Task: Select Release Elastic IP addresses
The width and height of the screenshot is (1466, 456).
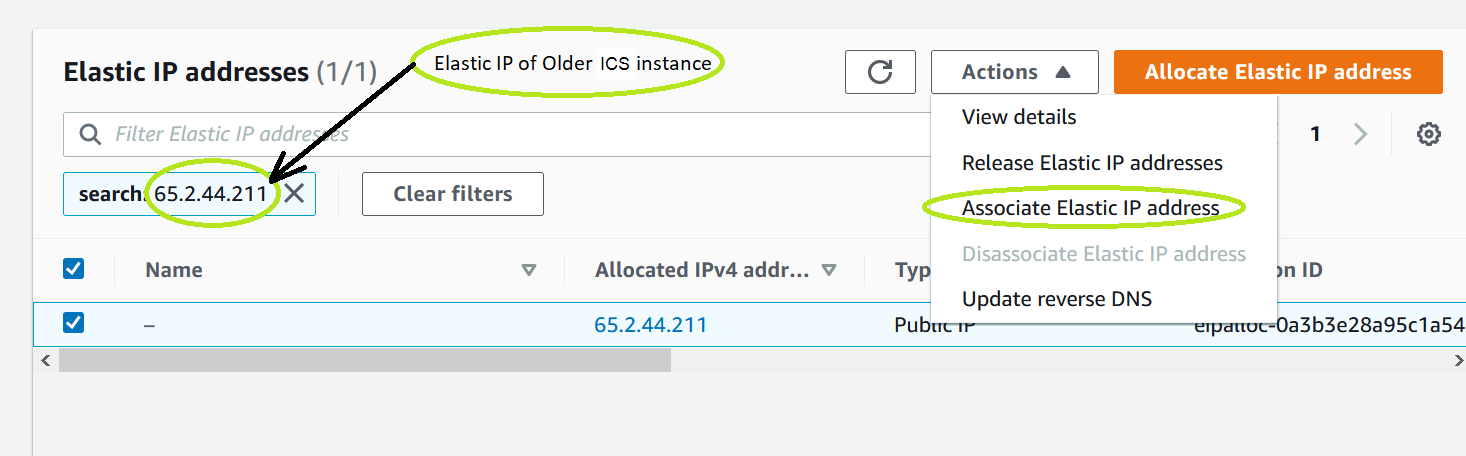Action: (x=1092, y=163)
